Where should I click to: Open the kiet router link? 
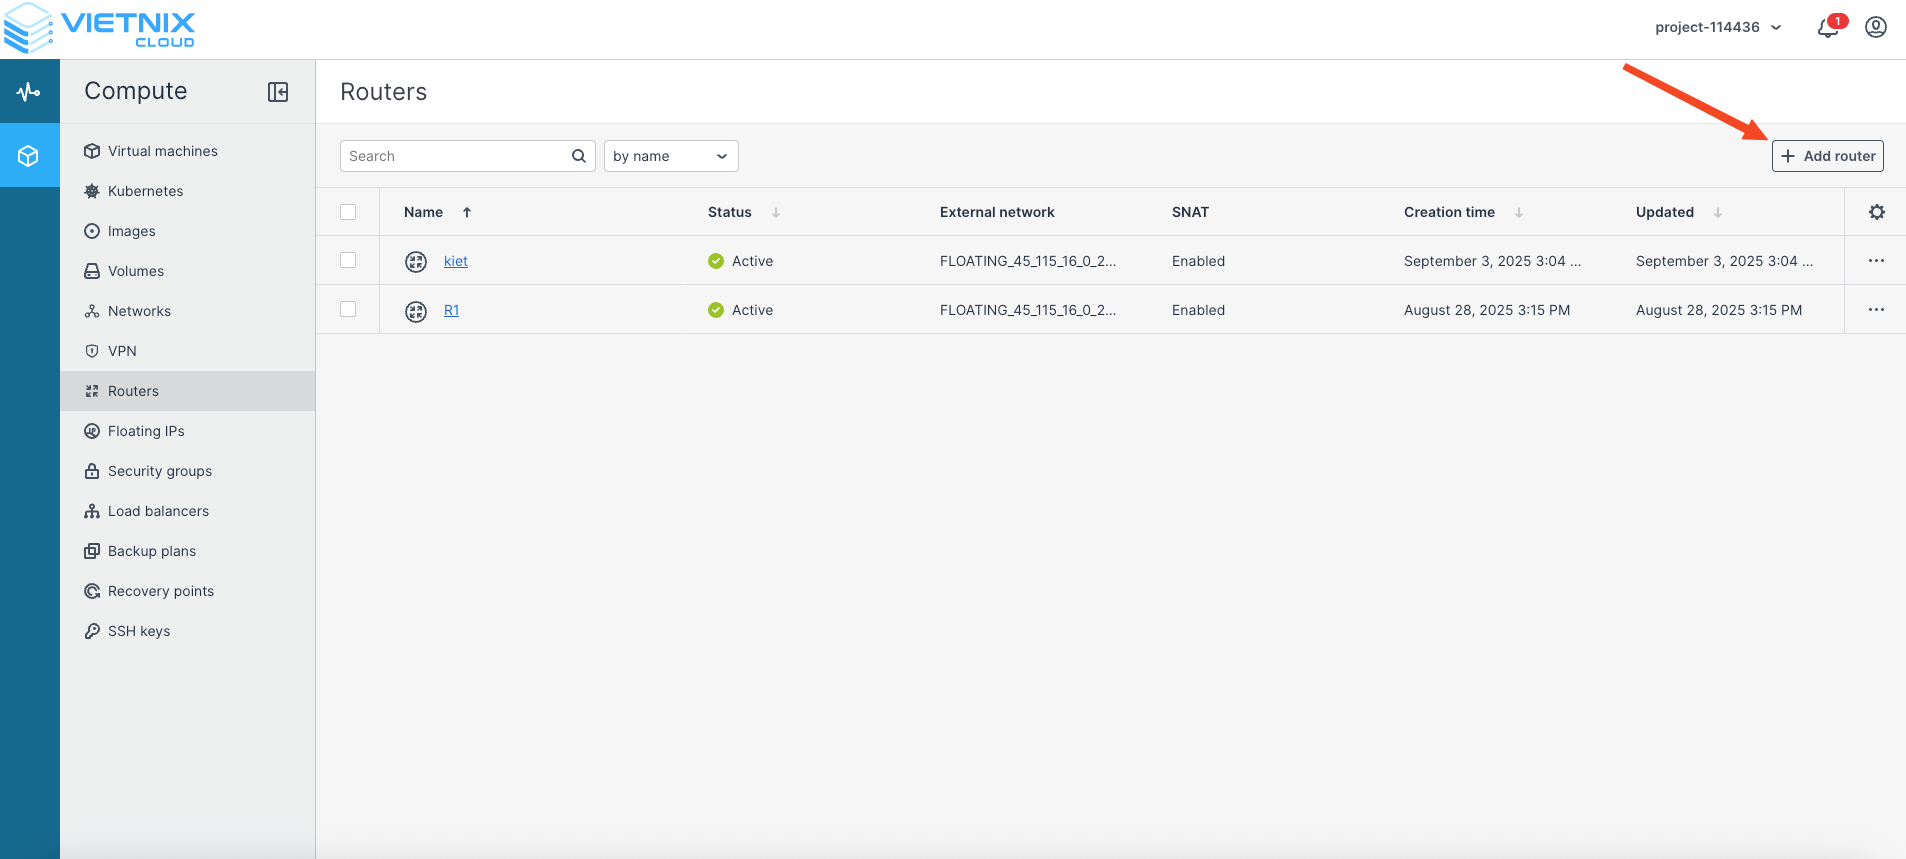pos(456,261)
